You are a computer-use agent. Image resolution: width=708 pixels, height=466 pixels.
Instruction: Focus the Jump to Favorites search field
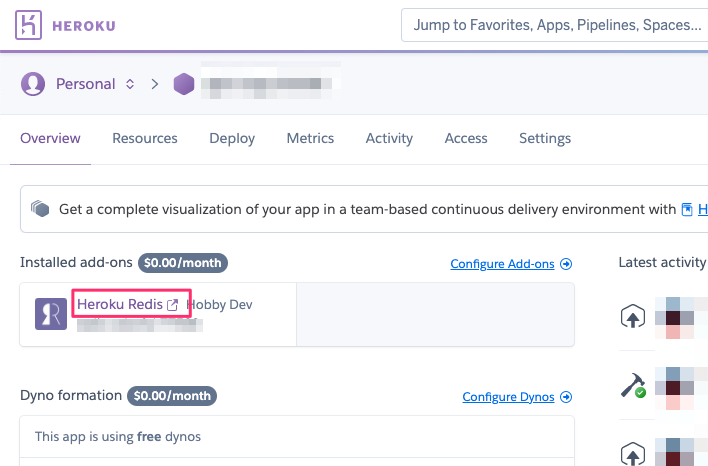point(554,25)
